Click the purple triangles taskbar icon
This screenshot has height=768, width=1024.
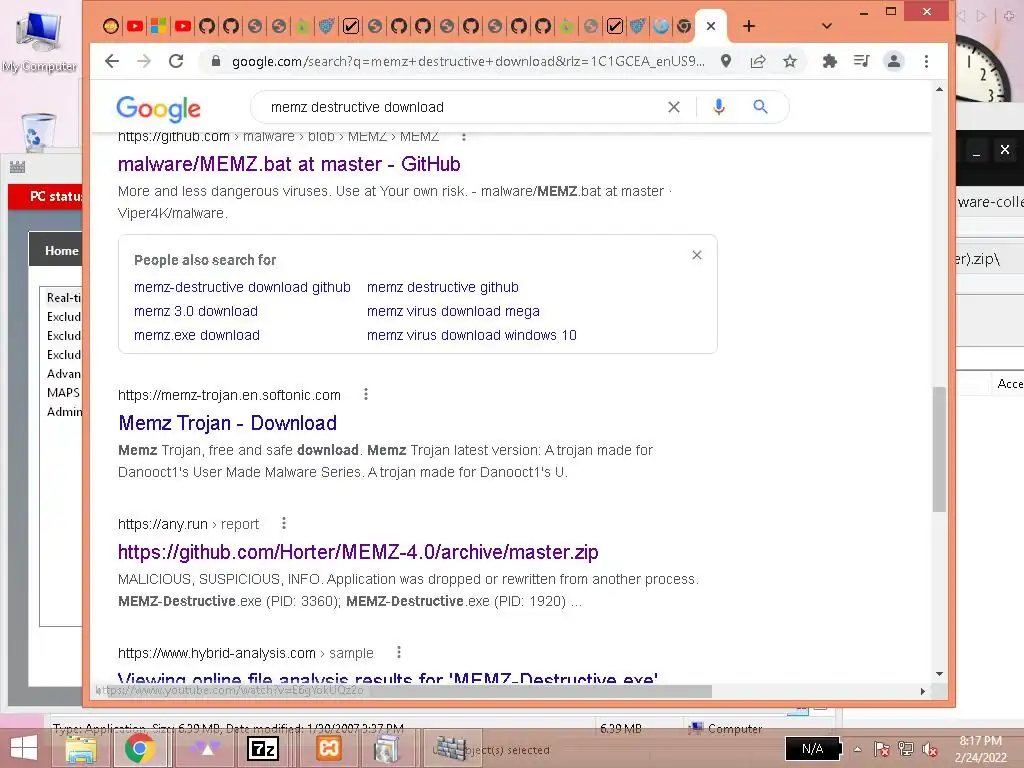coord(204,749)
